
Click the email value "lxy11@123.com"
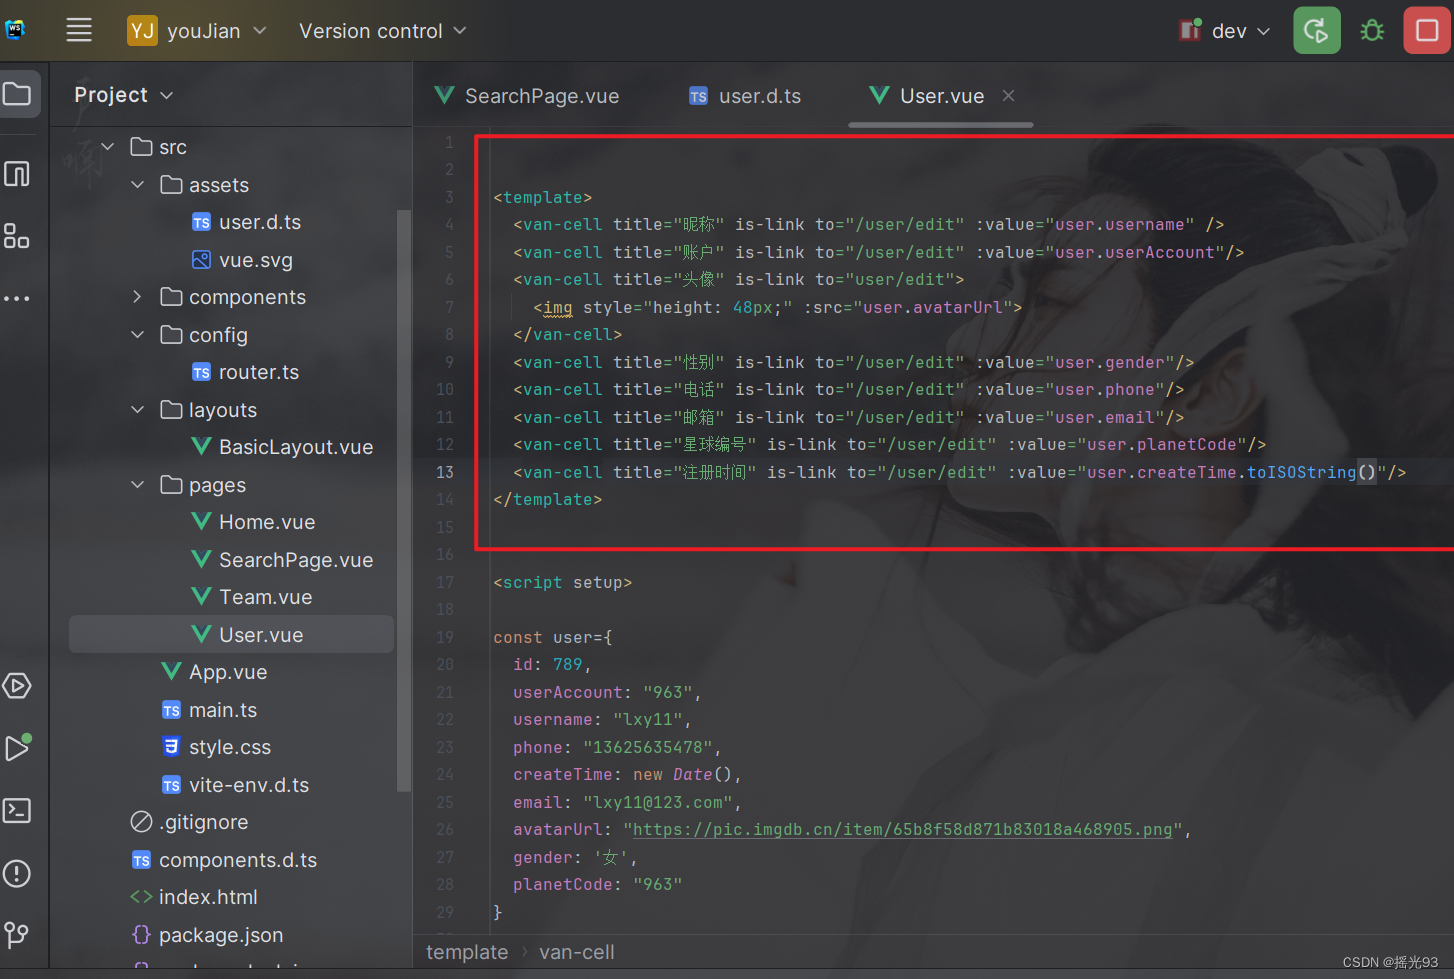coord(658,802)
